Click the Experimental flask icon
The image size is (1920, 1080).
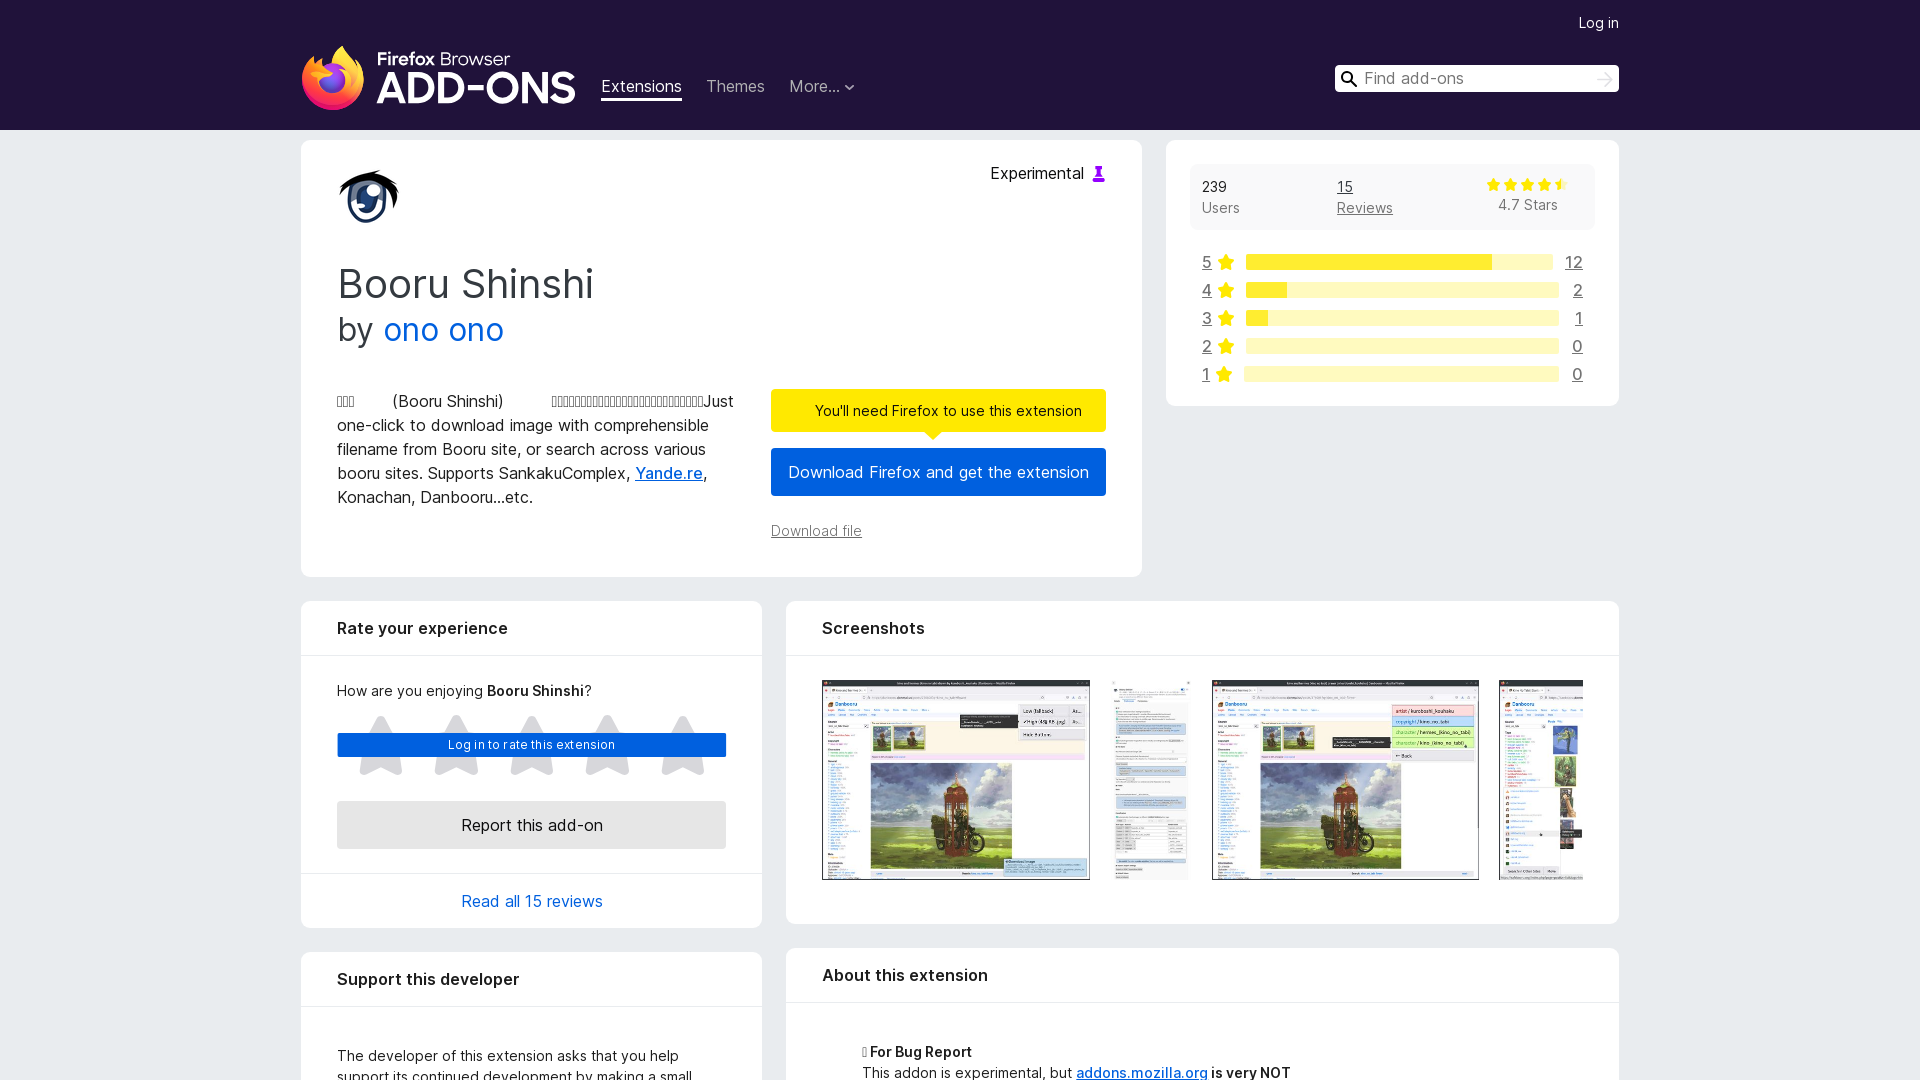tap(1098, 174)
